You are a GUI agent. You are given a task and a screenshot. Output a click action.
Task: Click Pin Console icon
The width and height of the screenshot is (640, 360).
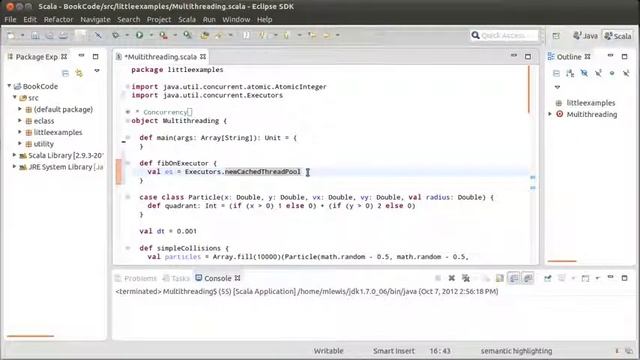548,278
